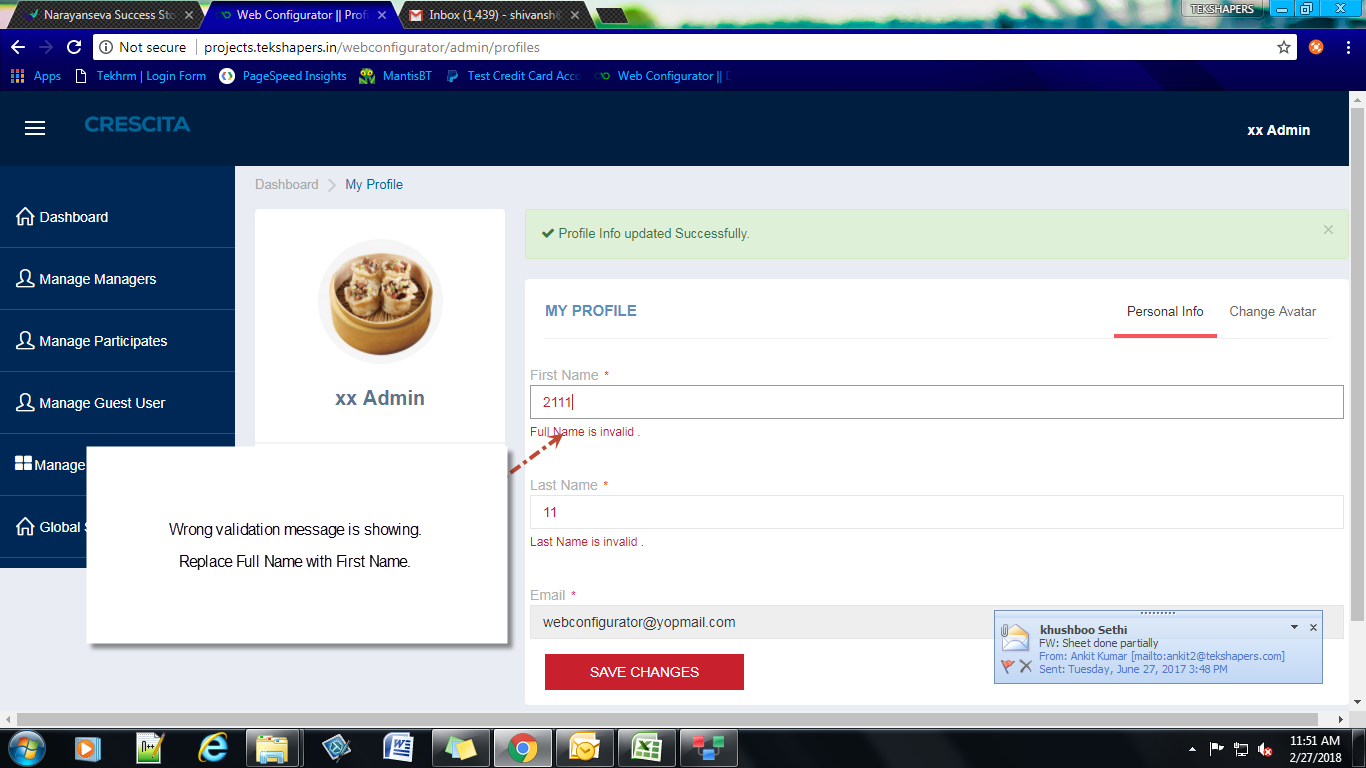
Task: Click the network status tray icon
Action: 1241,748
